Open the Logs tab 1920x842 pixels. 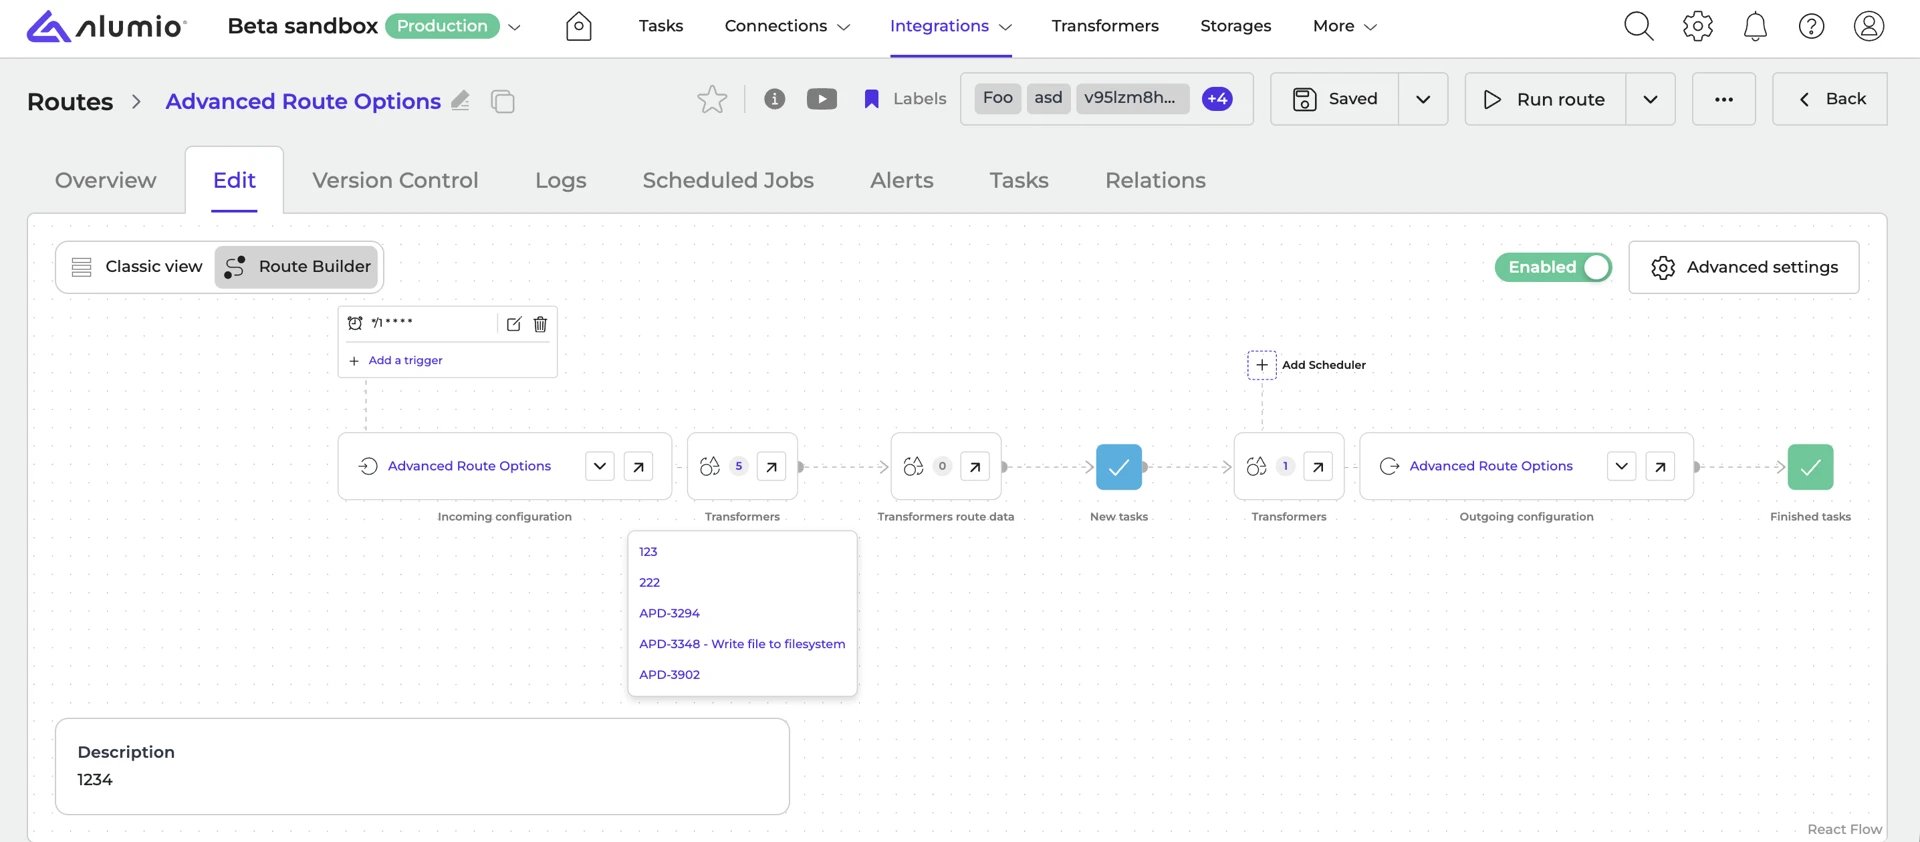click(x=560, y=180)
